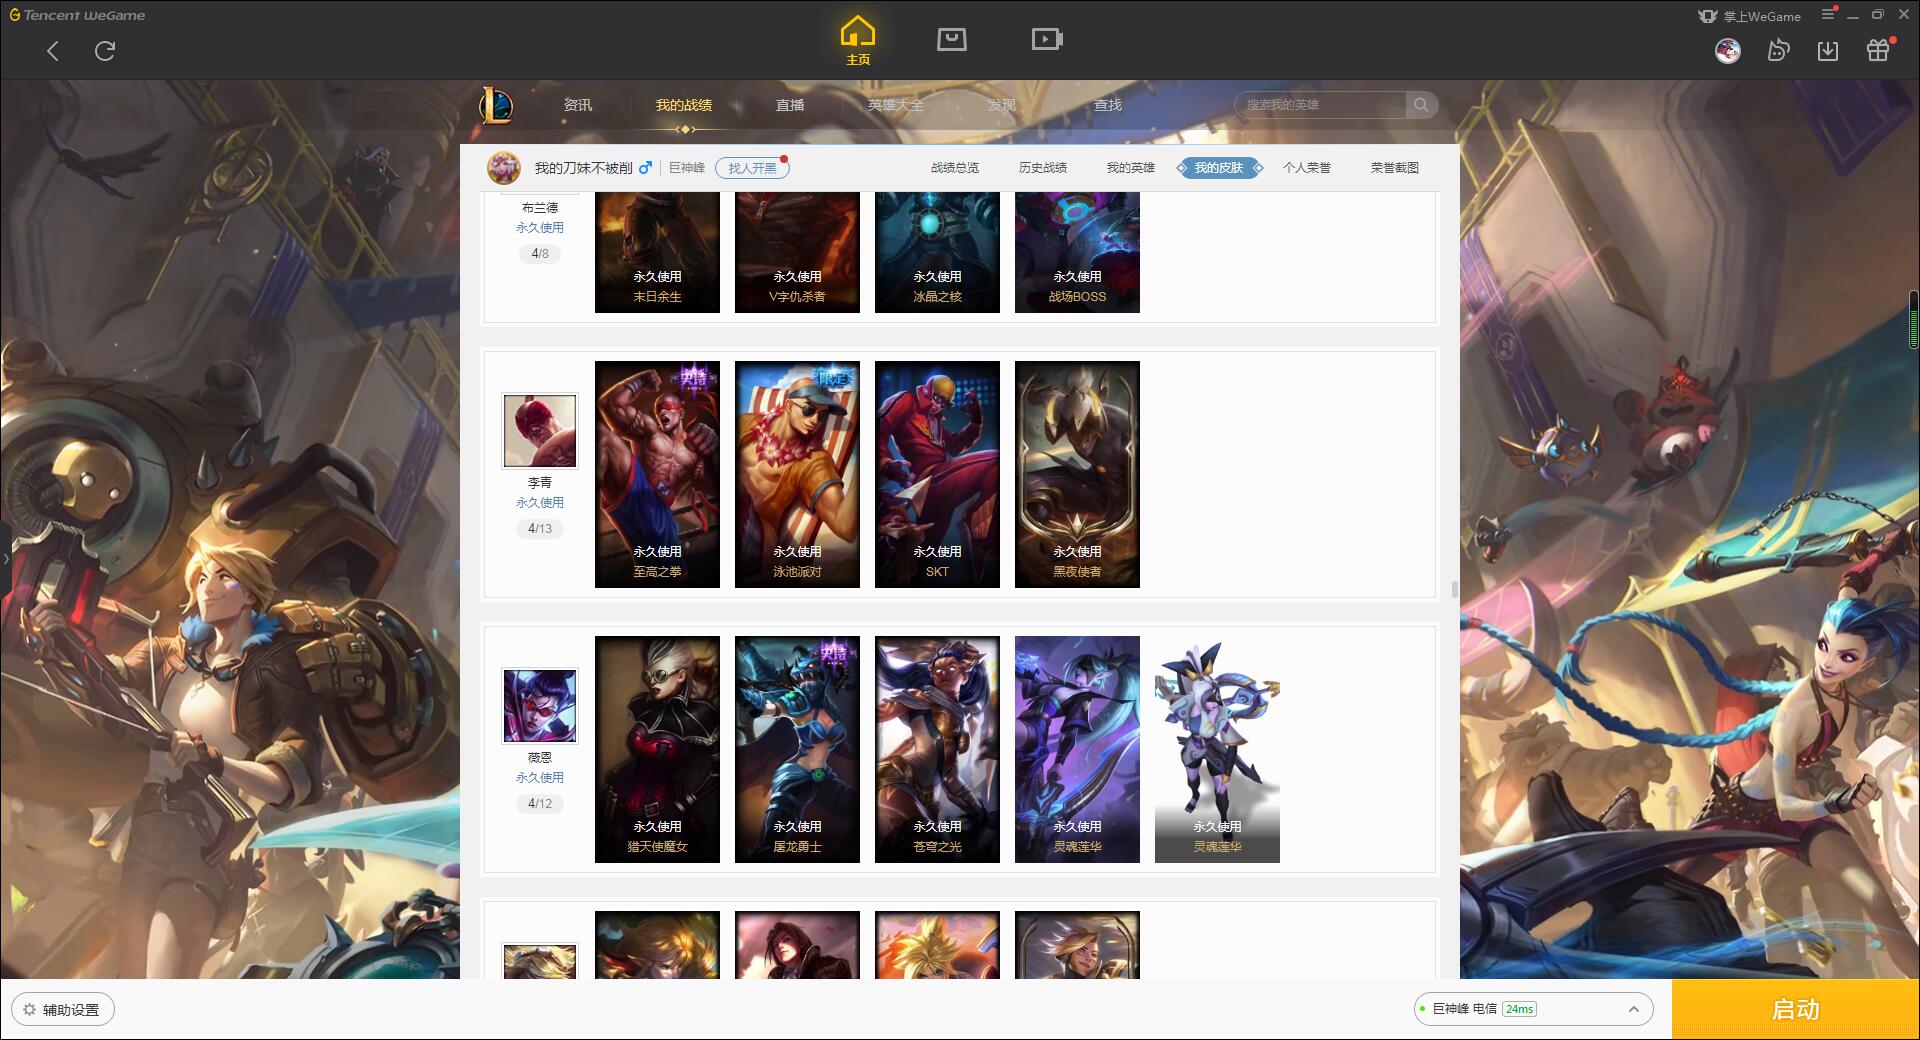Click 永久使用 under 李青
Viewport: 1920px width, 1040px height.
[540, 503]
